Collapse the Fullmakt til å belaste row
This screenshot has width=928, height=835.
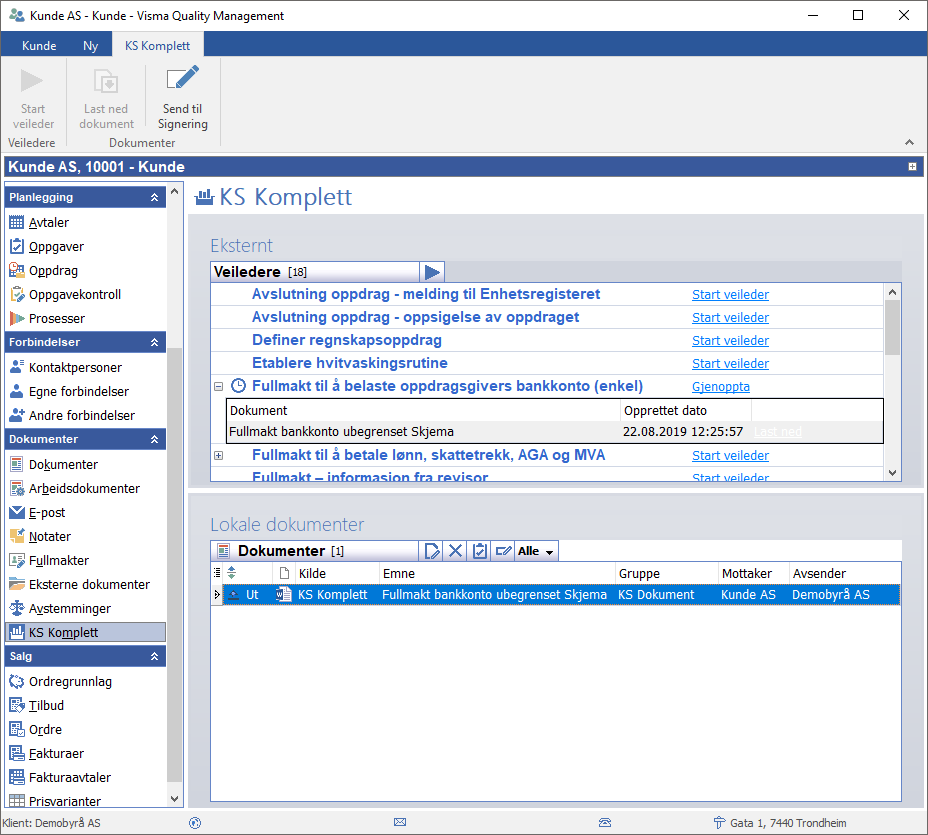coord(218,386)
